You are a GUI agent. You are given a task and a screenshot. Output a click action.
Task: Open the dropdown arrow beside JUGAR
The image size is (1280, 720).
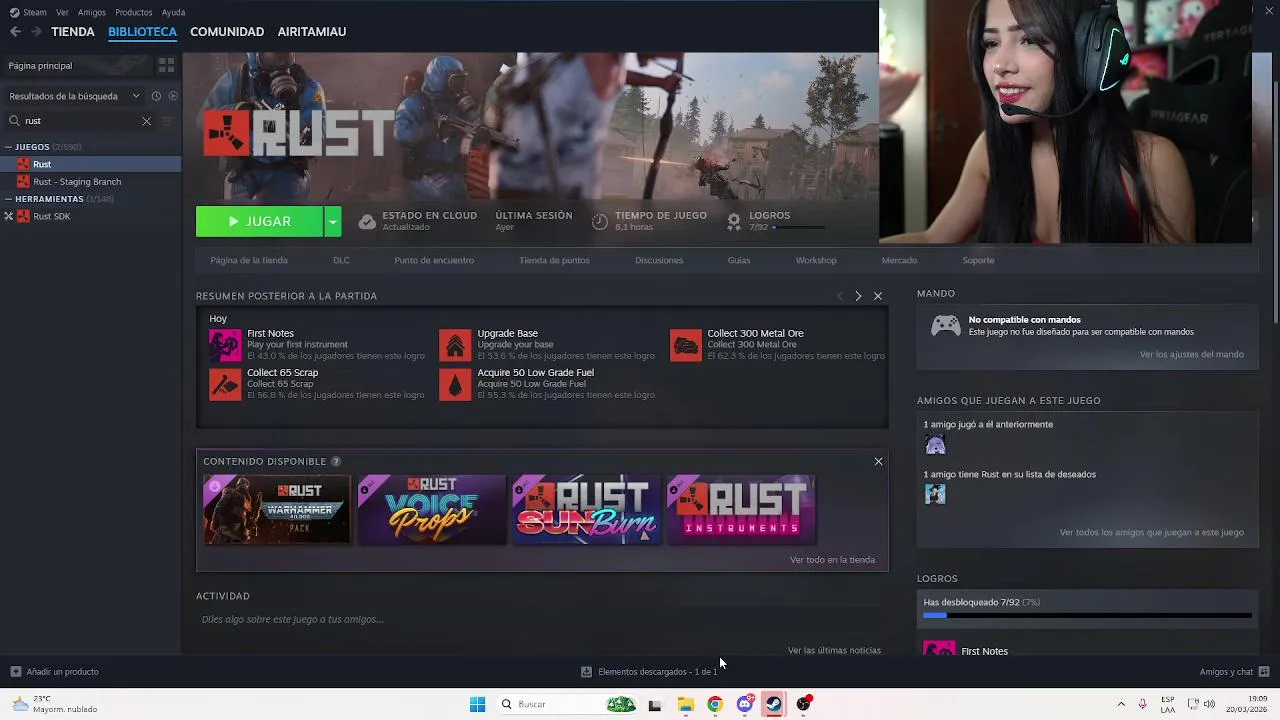tap(333, 222)
